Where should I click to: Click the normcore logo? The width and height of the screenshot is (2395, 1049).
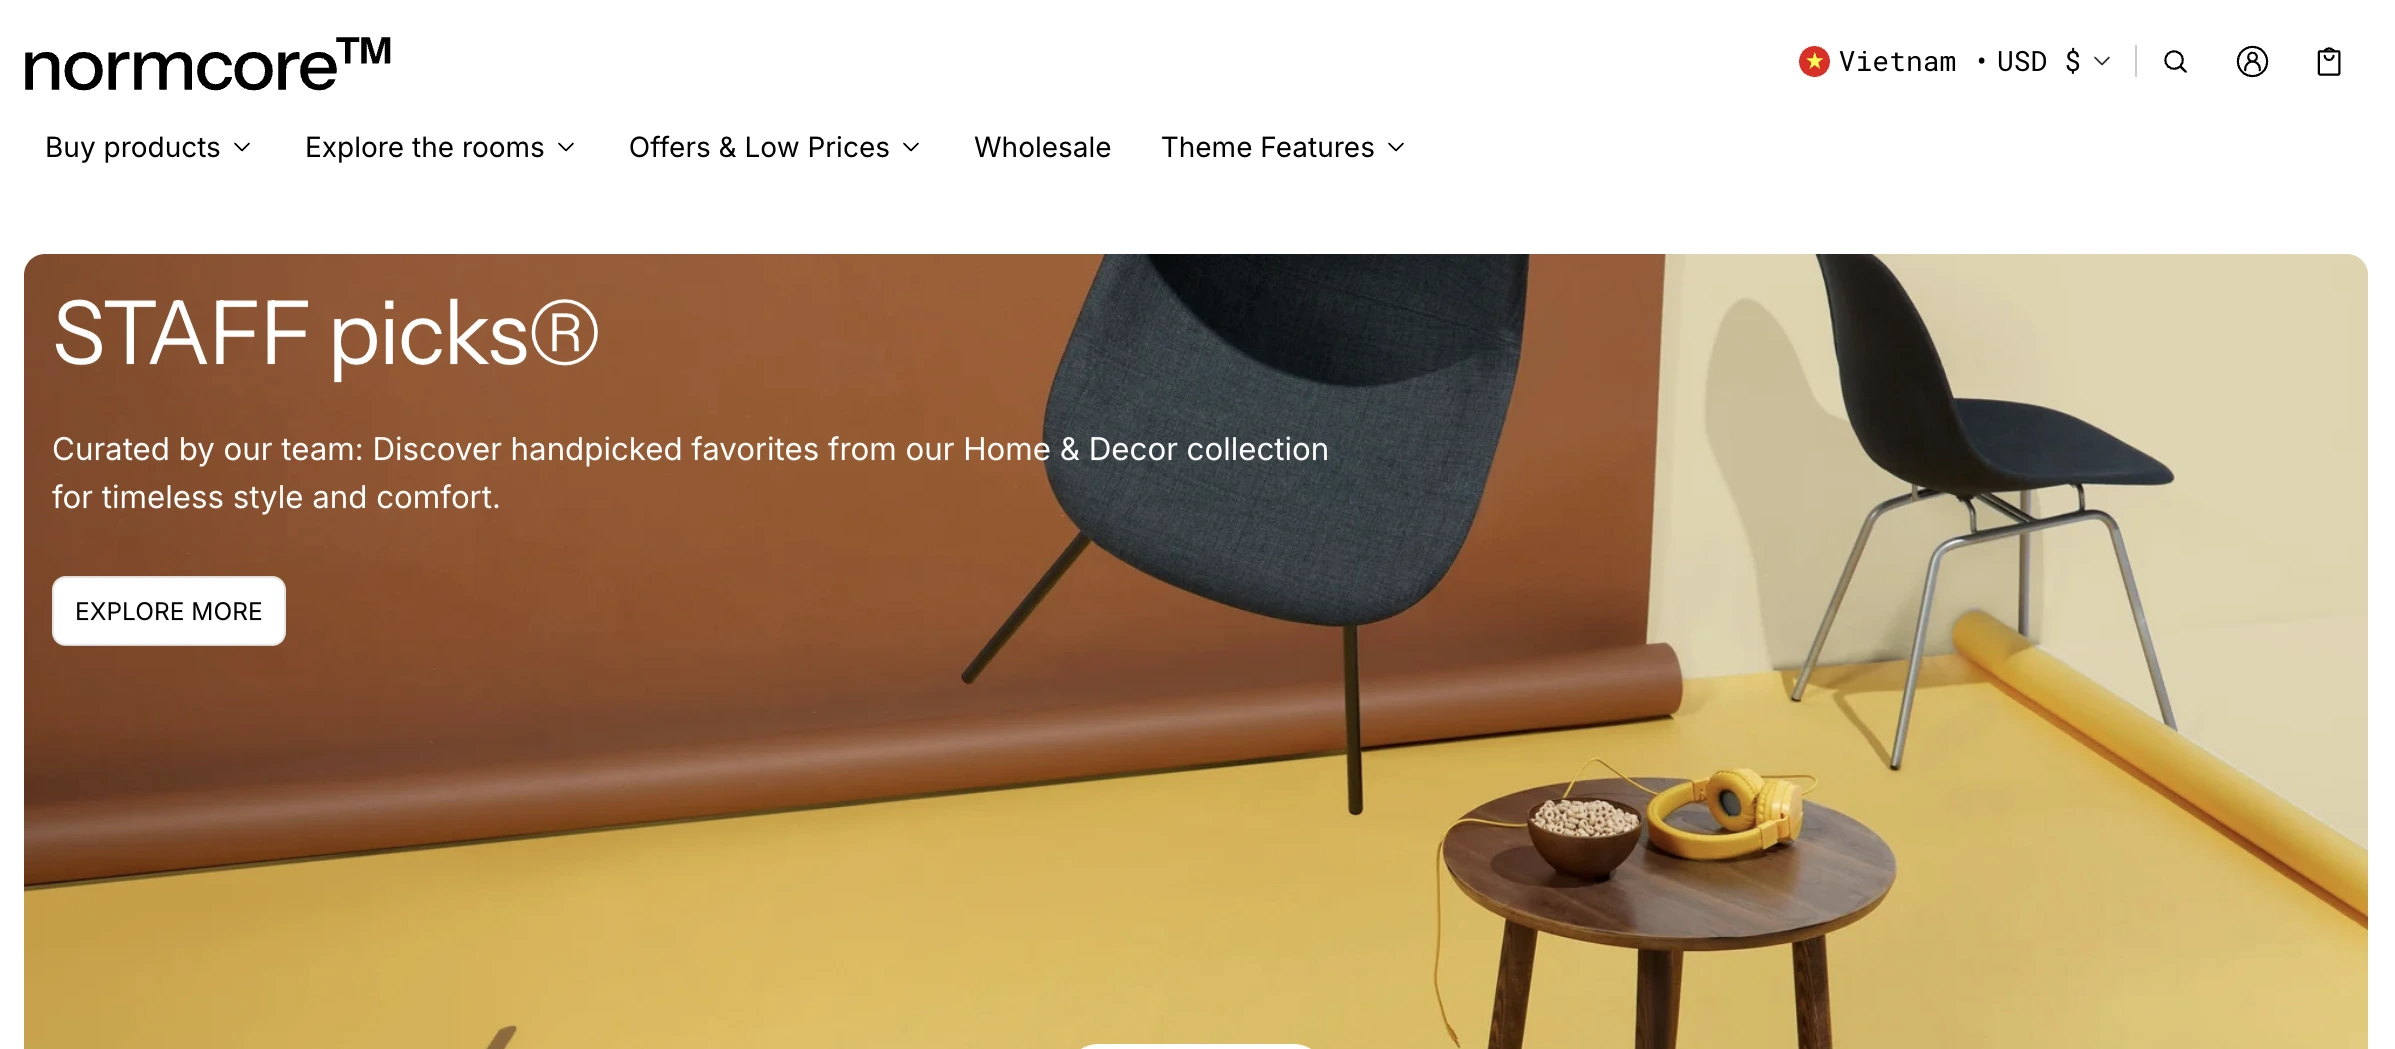208,64
